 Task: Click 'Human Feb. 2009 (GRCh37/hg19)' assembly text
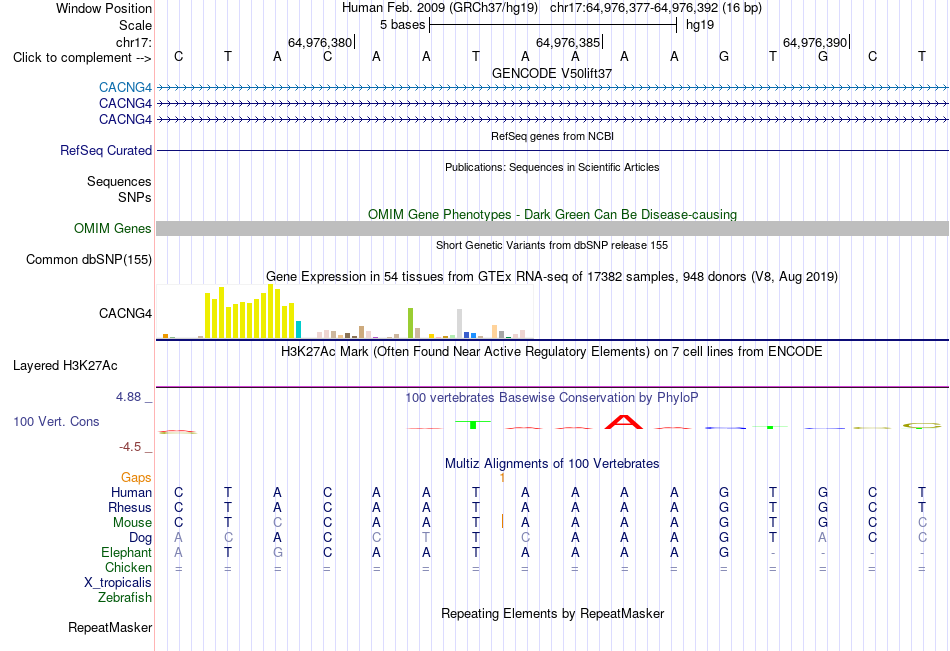[x=440, y=8]
